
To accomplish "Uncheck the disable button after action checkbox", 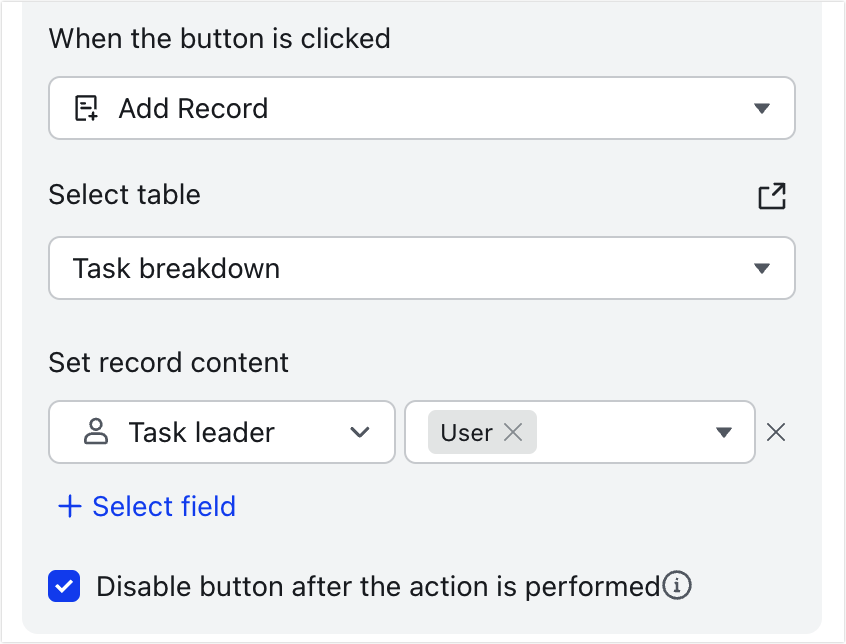I will point(64,586).
